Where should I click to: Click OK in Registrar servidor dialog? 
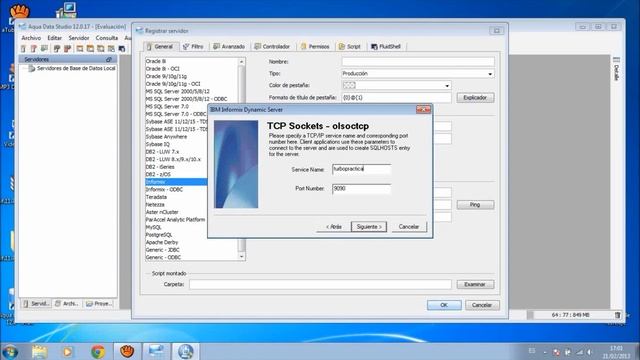444,305
